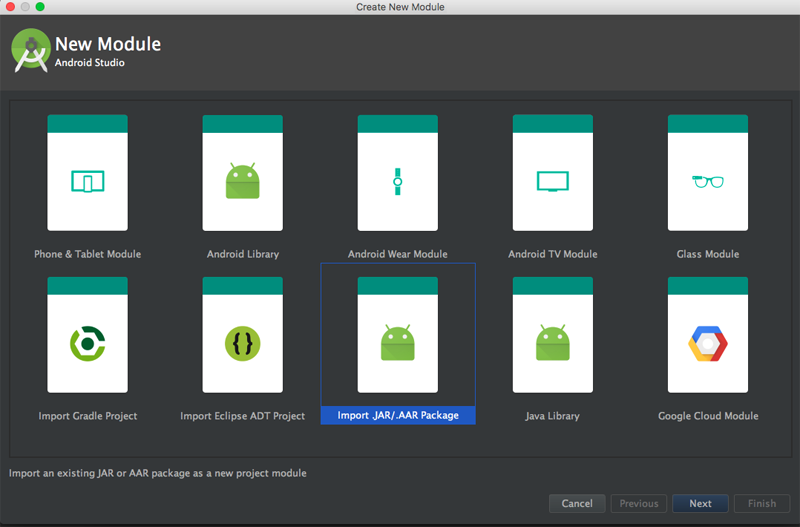Close the Create New Module window
Viewport: 800px width, 527px height.
[x=10, y=7]
